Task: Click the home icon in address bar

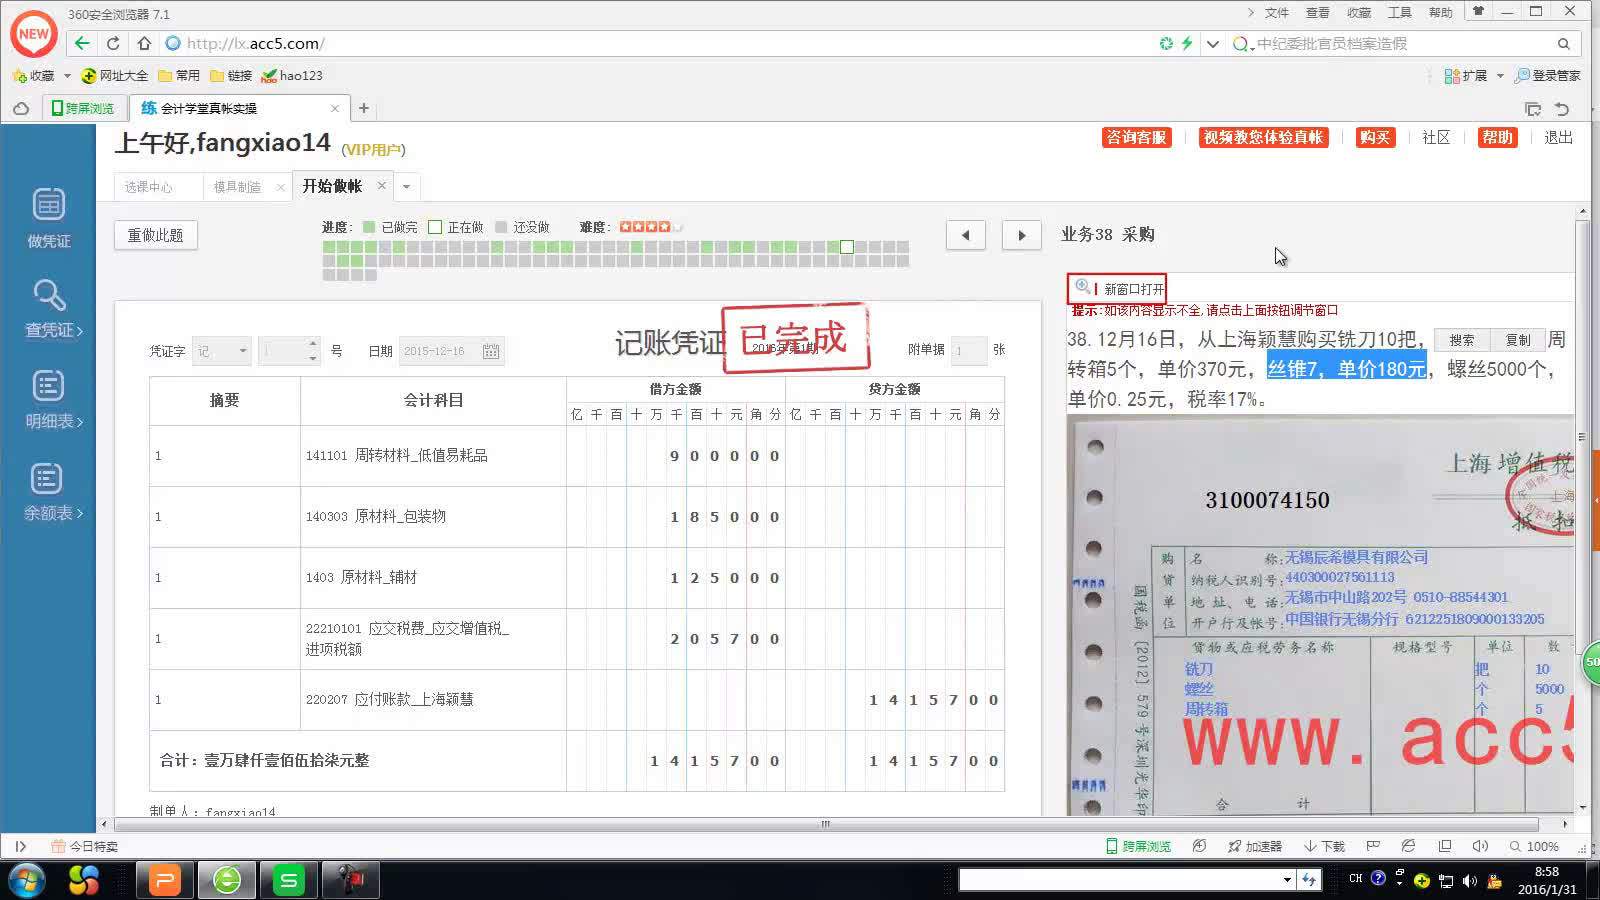Action: 145,43
